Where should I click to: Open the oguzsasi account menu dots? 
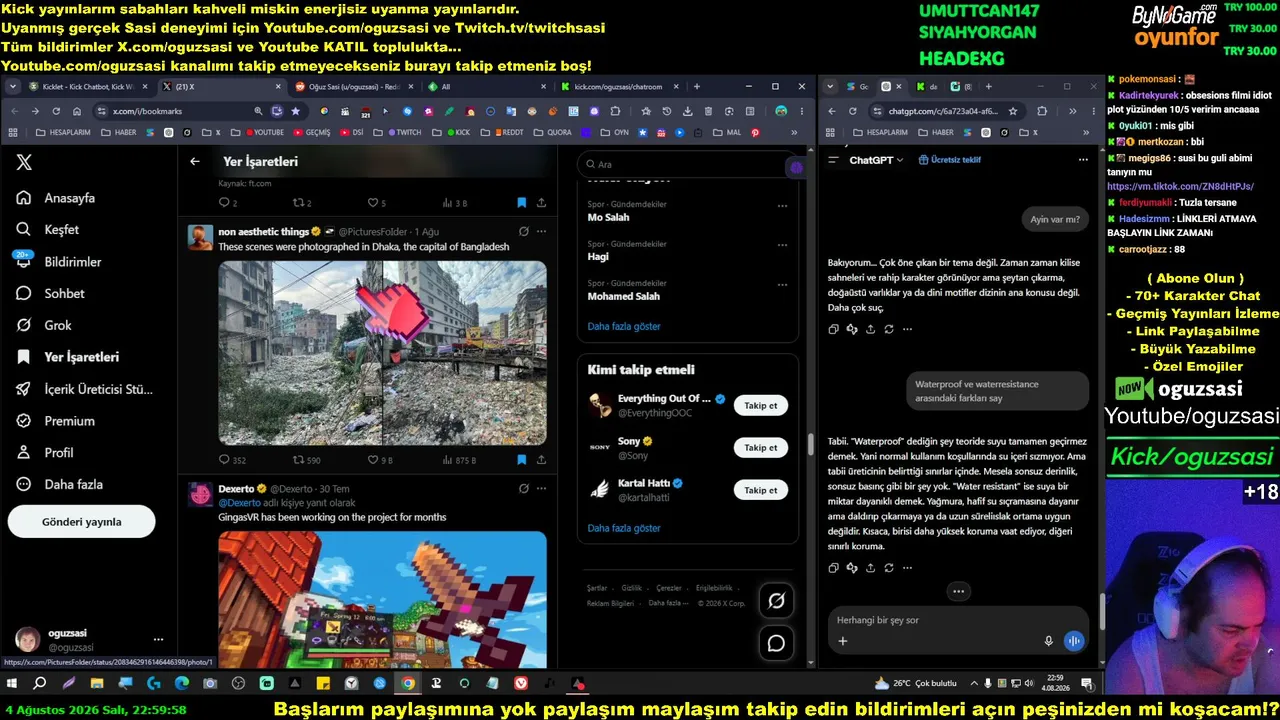pos(158,639)
